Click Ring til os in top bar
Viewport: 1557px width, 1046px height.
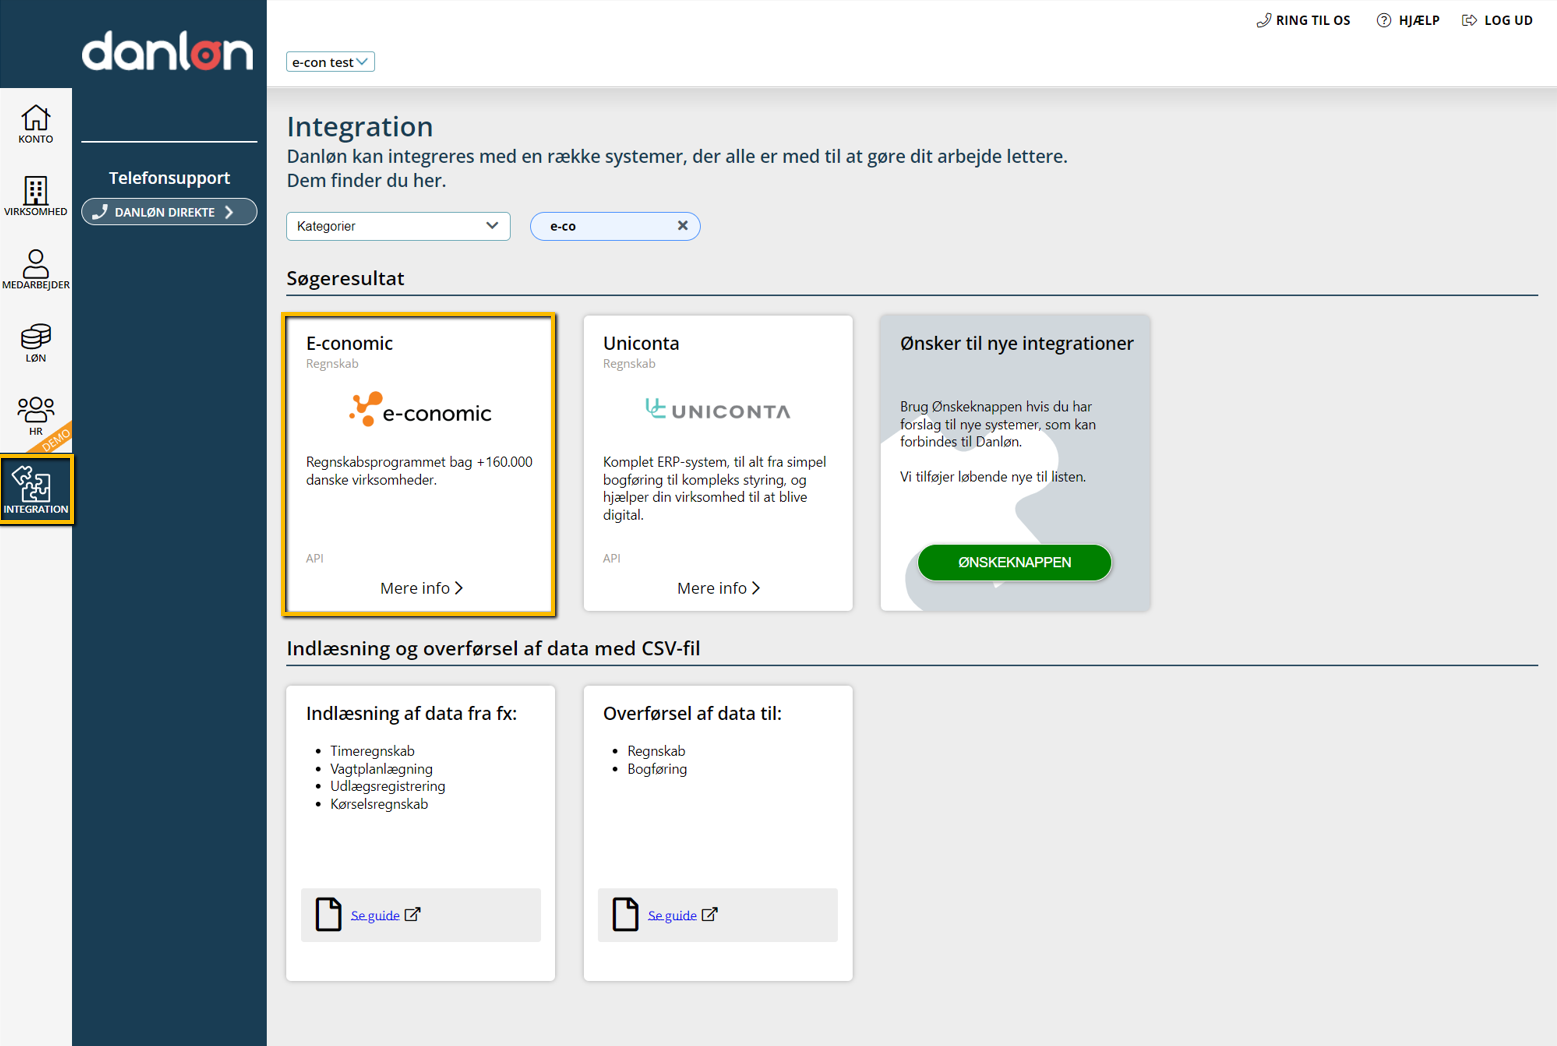click(1303, 20)
